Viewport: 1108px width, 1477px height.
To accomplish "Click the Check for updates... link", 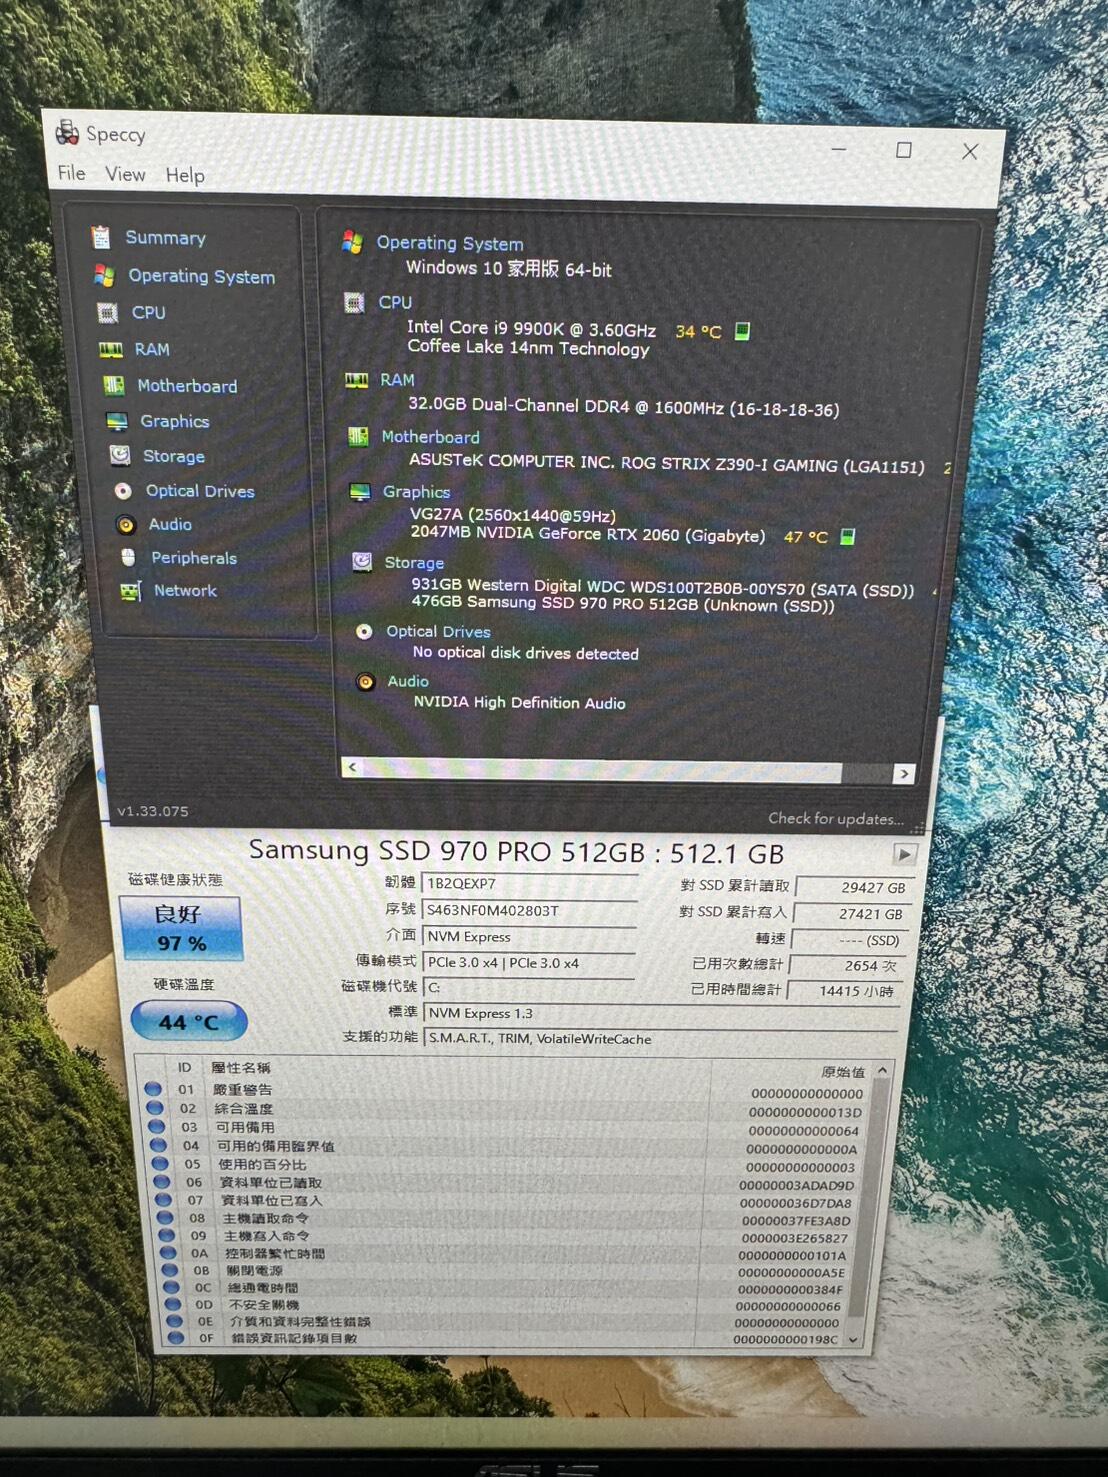I will pos(836,819).
